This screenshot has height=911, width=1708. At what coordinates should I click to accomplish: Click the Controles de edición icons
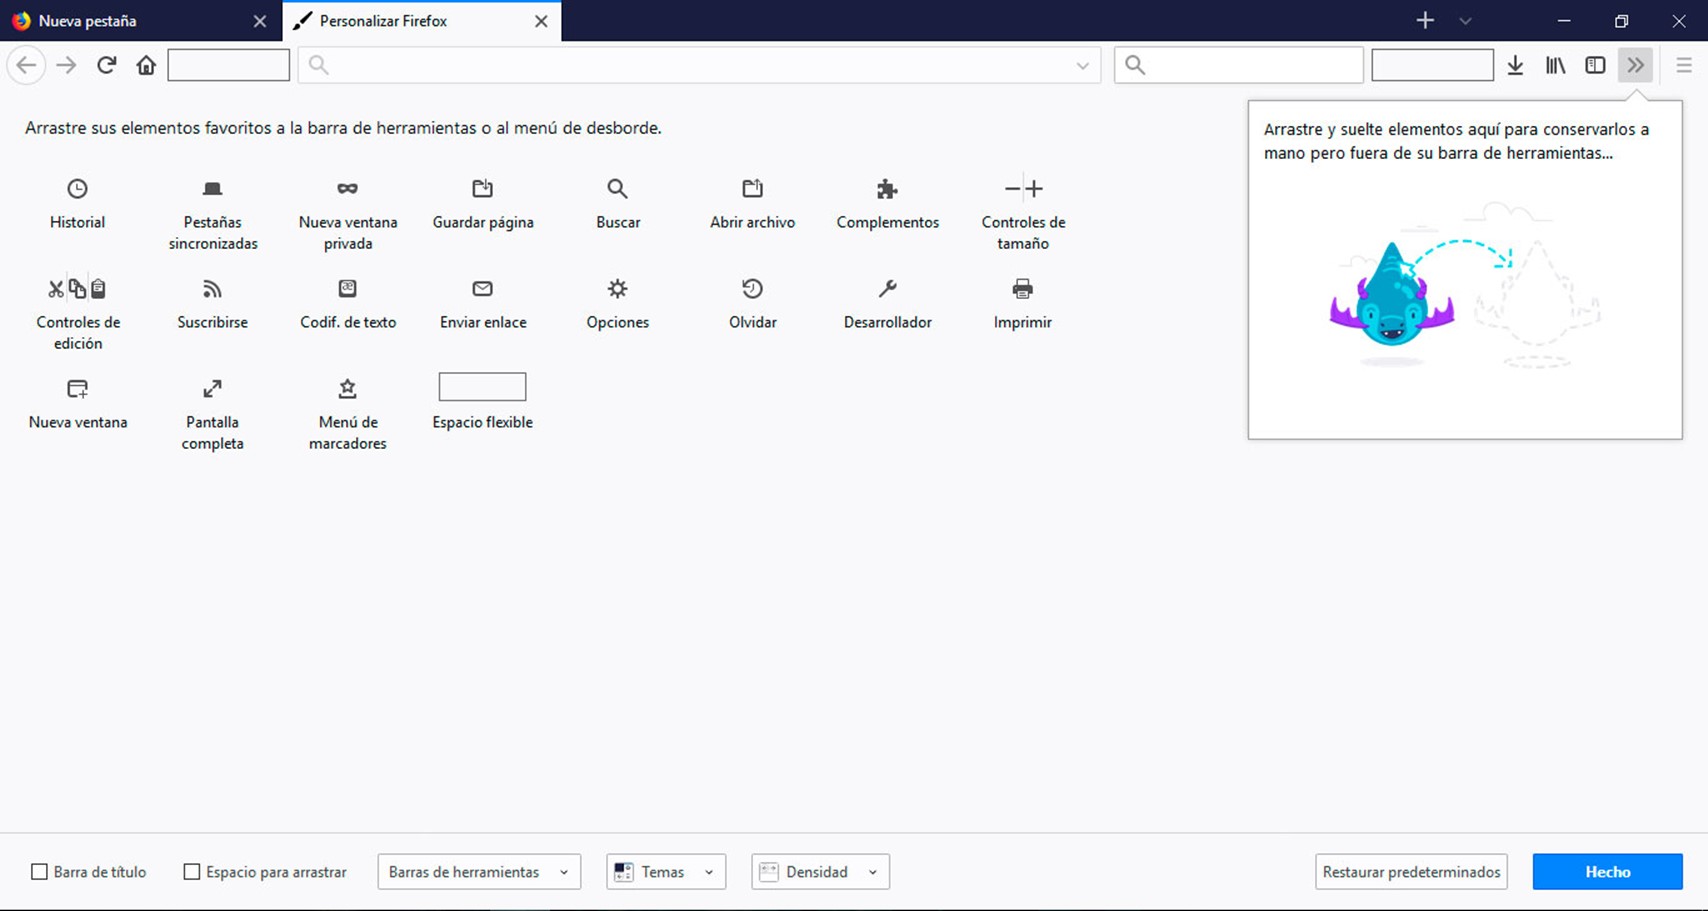pyautogui.click(x=77, y=289)
